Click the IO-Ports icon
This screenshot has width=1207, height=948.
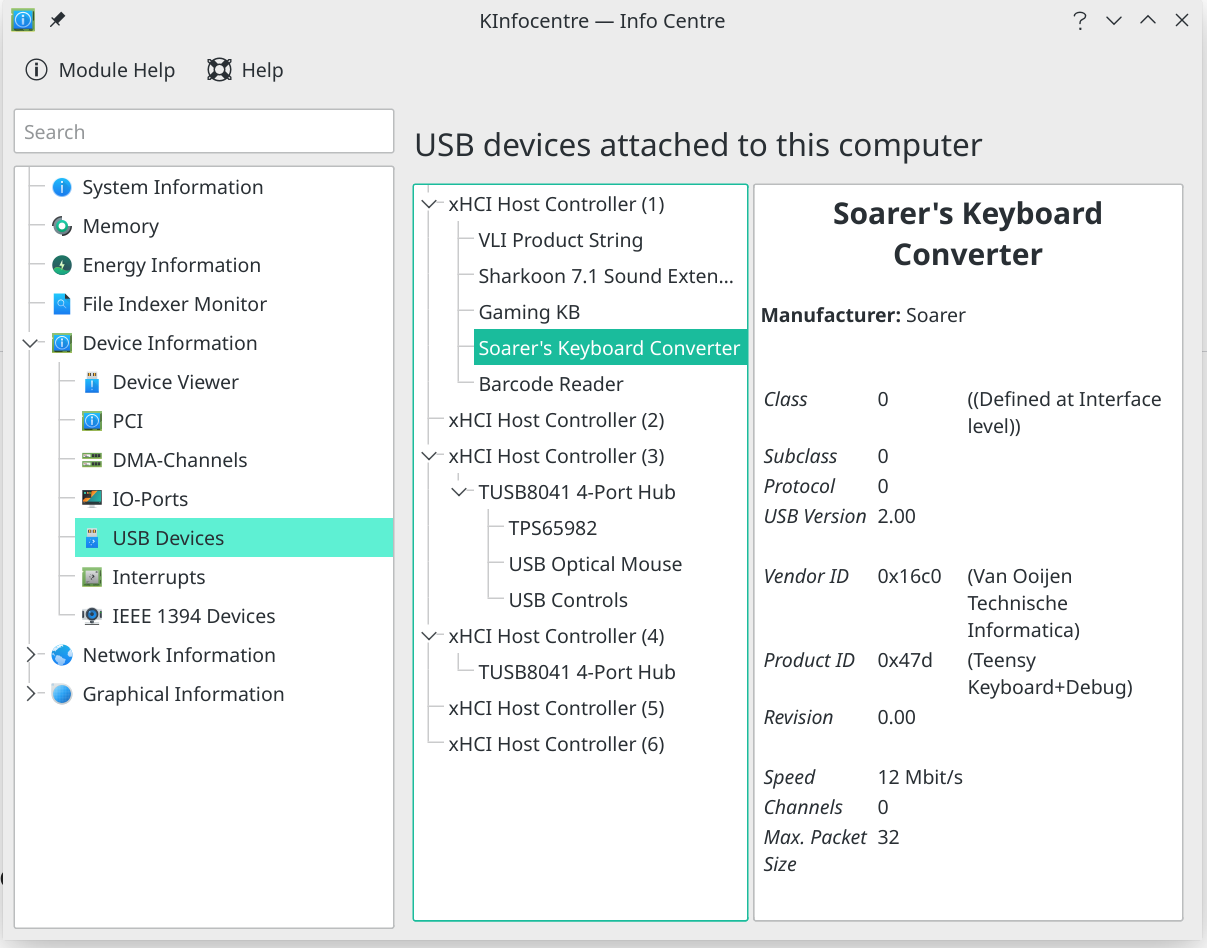[92, 499]
